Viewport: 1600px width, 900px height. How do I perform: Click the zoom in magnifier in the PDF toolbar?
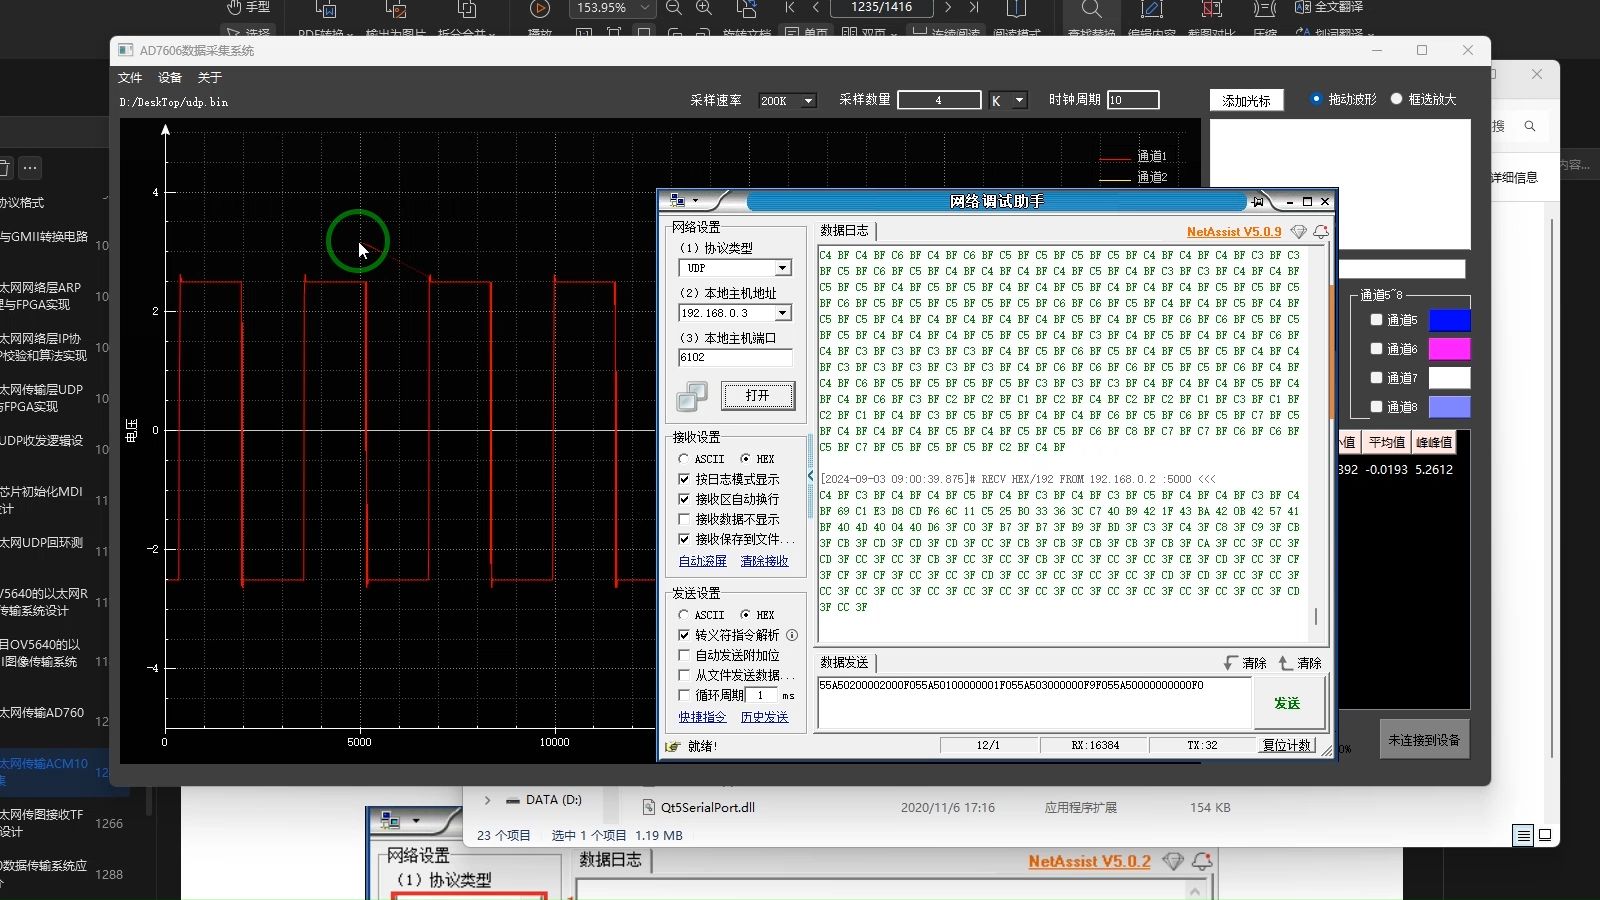[704, 8]
